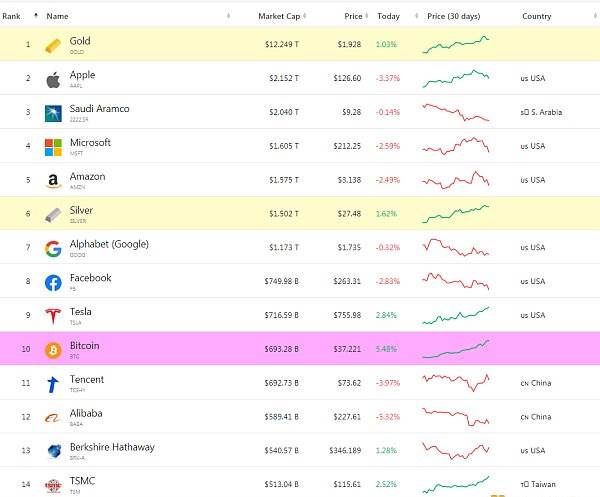The image size is (600, 497).
Task: Open the Microsoft company link
Action: 90,142
